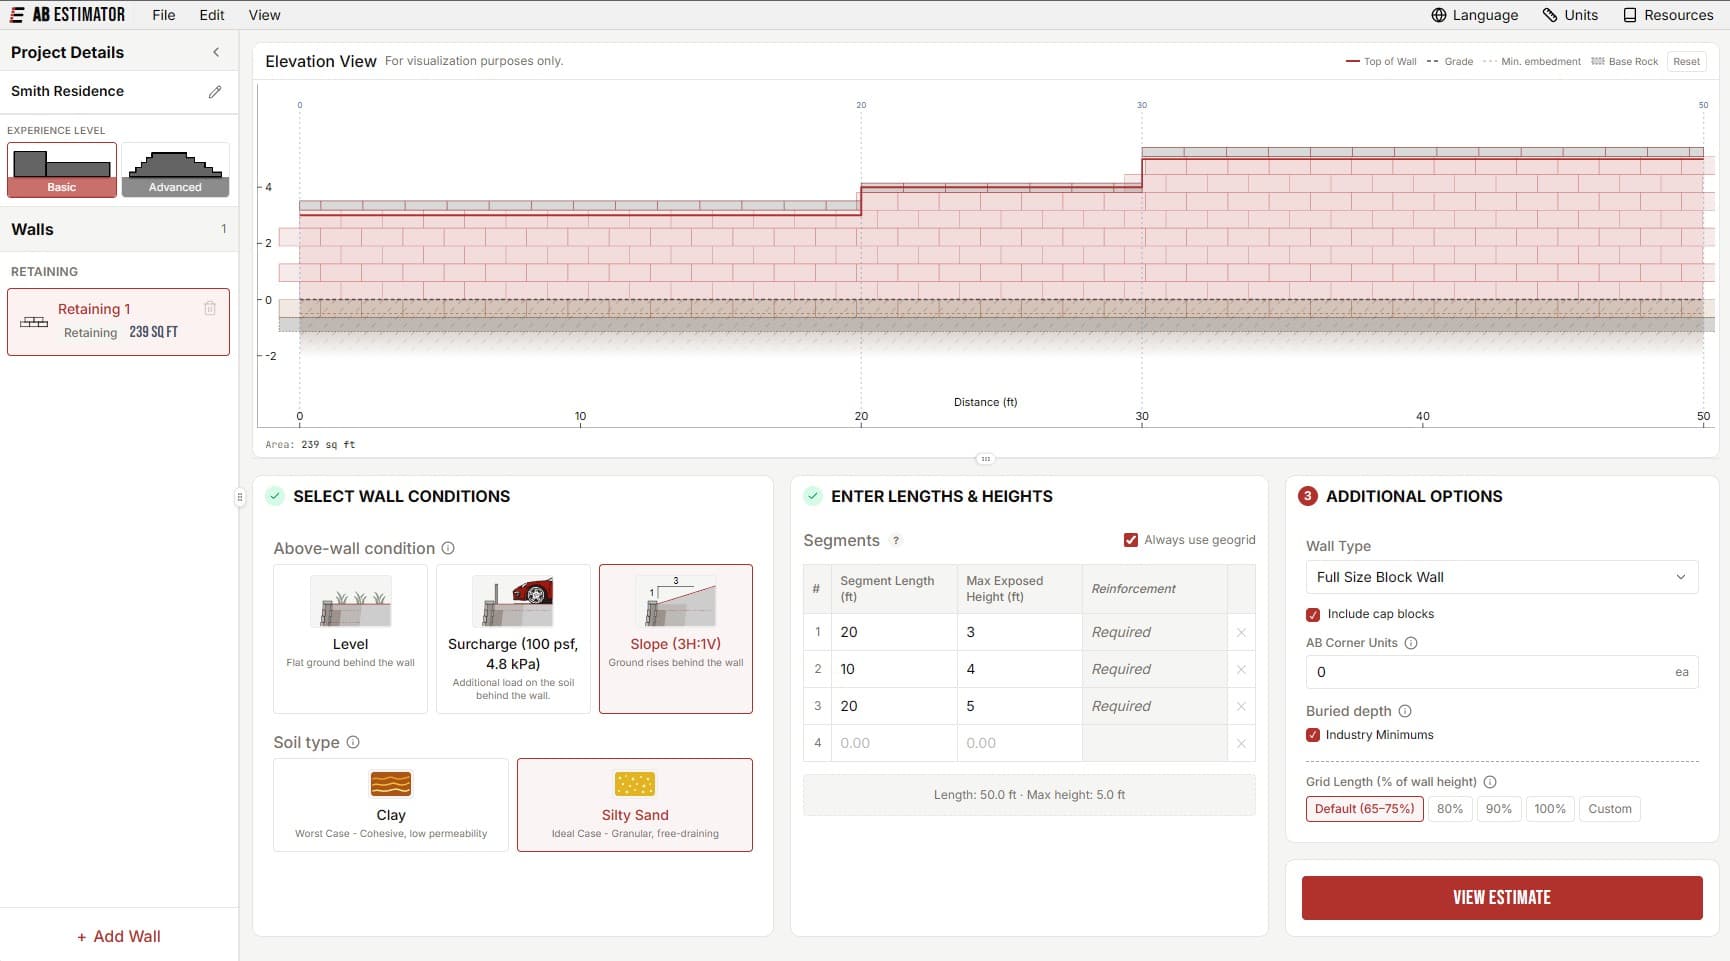
Task: Show help for Segments
Action: [896, 541]
